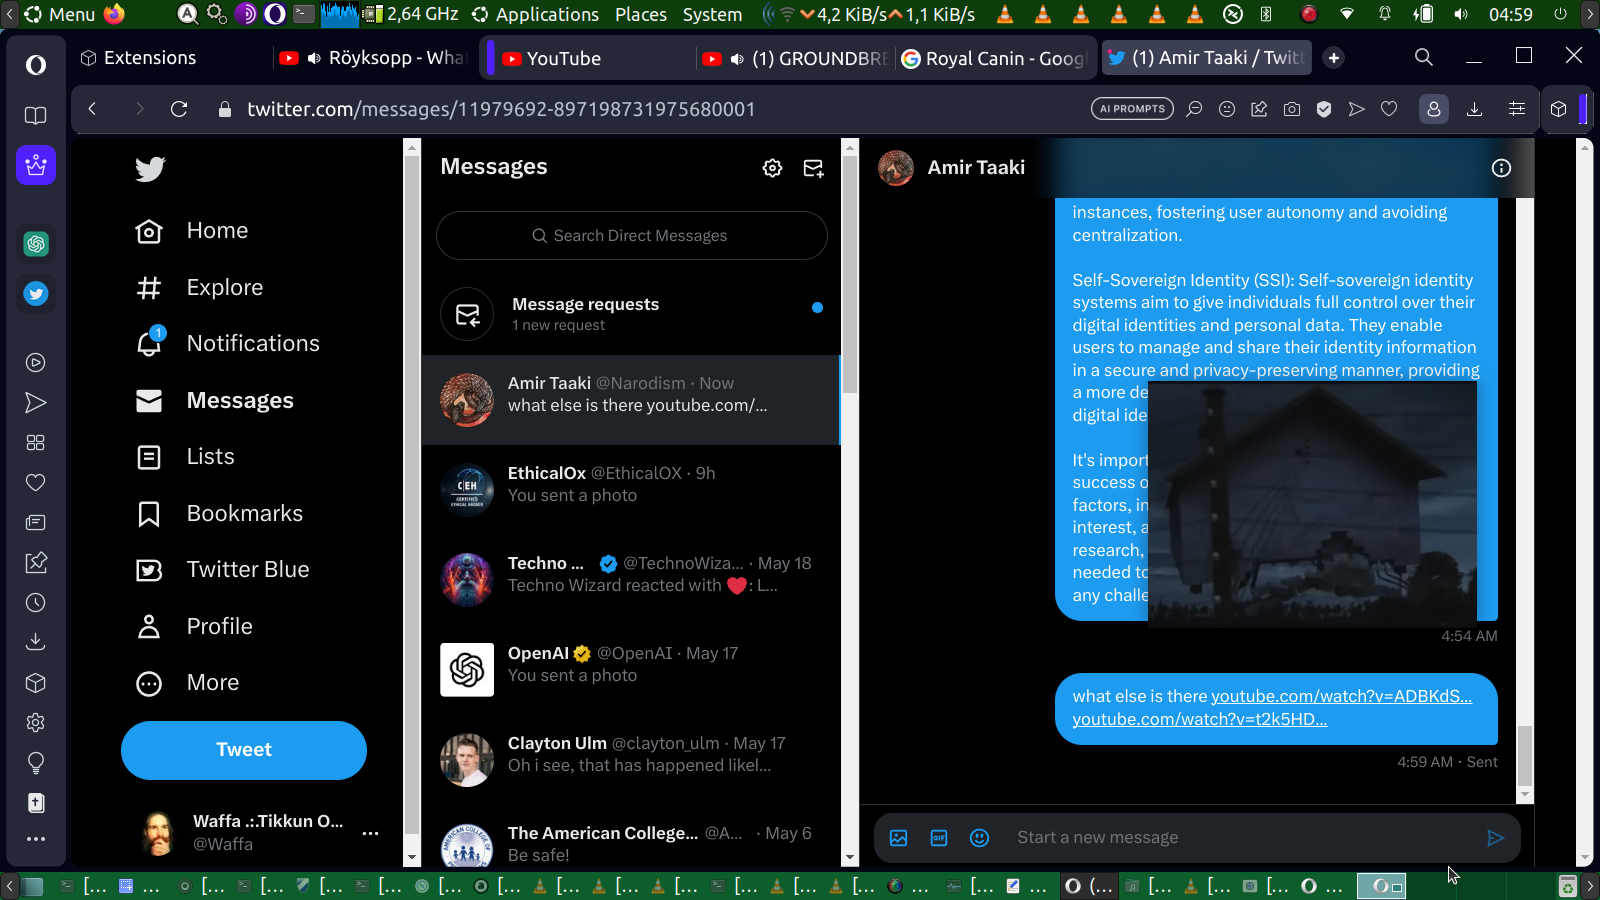Switch to the Royal Canin Google tab
Image resolution: width=1600 pixels, height=900 pixels.
(x=993, y=58)
